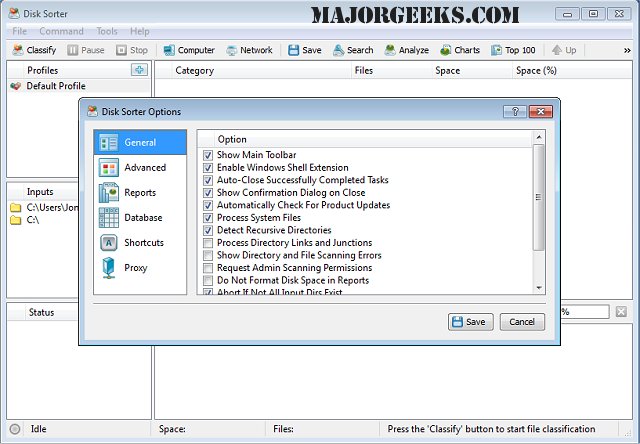Open the Database options category
This screenshot has width=640, height=444.
click(140, 218)
